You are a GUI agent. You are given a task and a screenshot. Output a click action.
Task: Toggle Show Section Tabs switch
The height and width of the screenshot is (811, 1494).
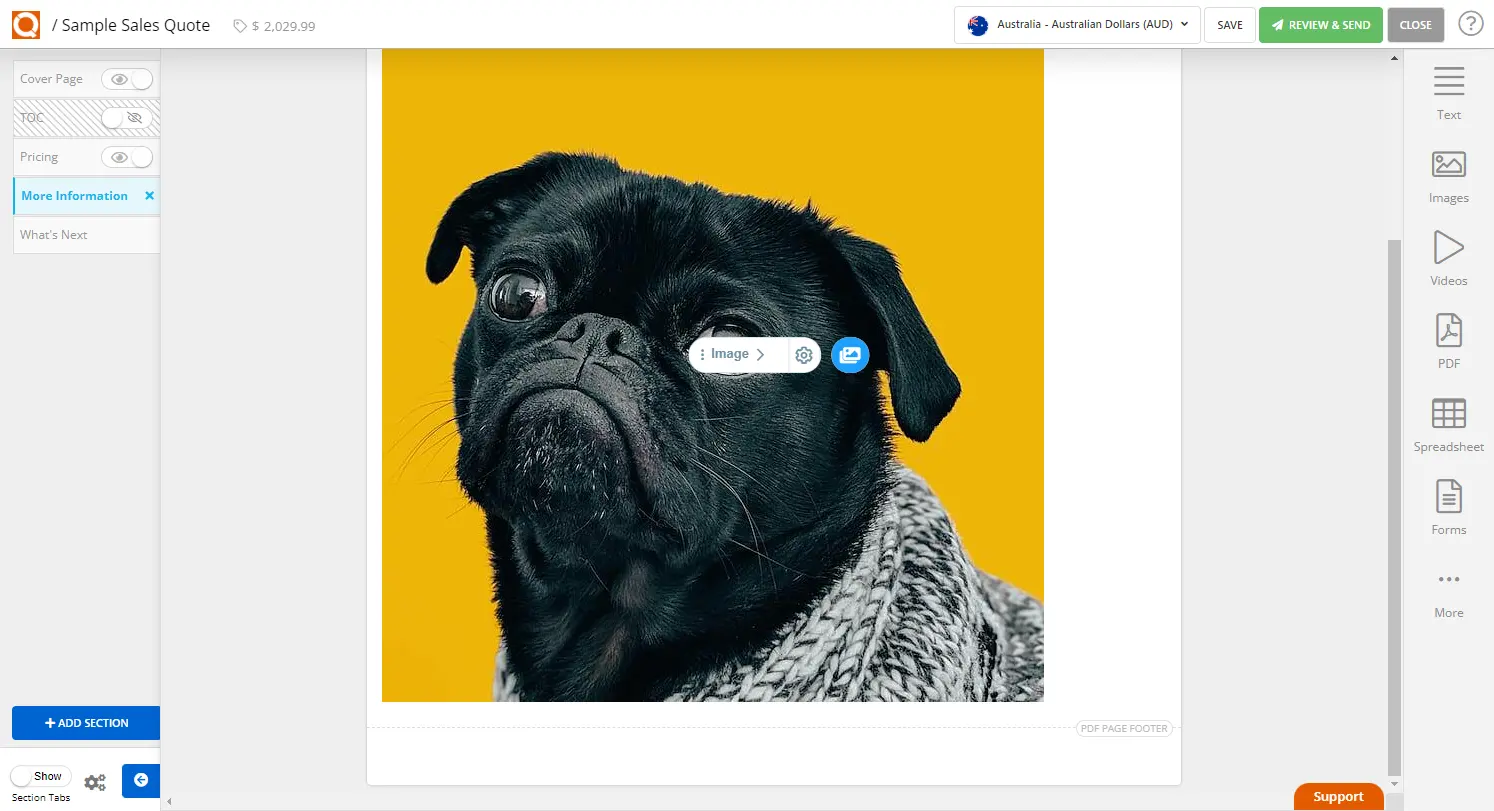[40, 777]
